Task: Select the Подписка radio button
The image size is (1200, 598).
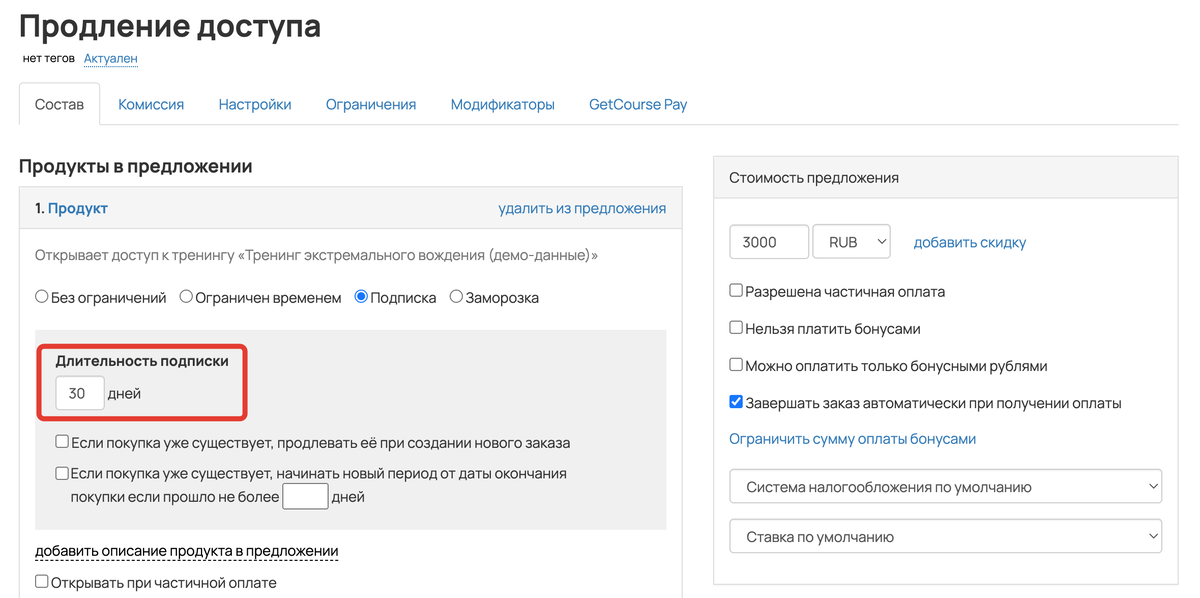Action: click(361, 297)
